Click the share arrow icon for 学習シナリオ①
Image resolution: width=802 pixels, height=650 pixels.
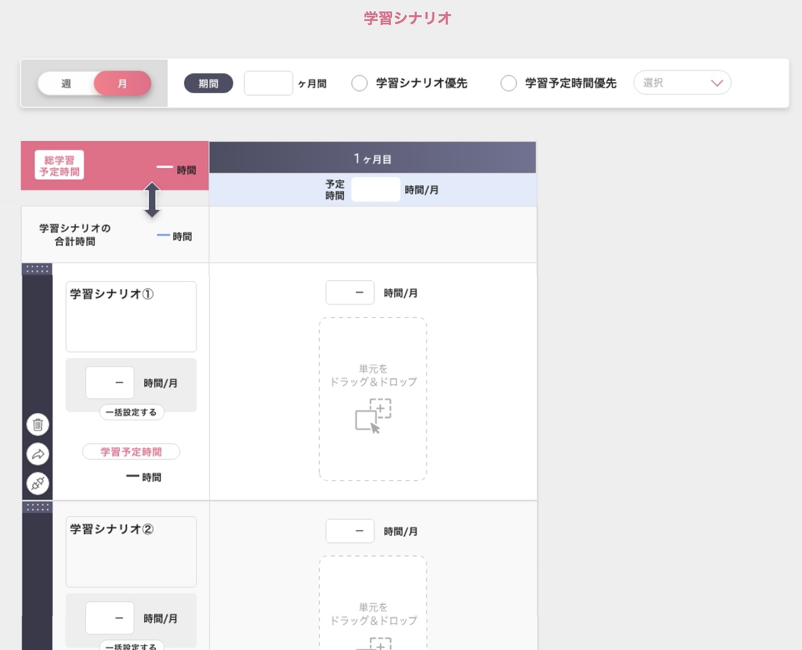[37, 454]
